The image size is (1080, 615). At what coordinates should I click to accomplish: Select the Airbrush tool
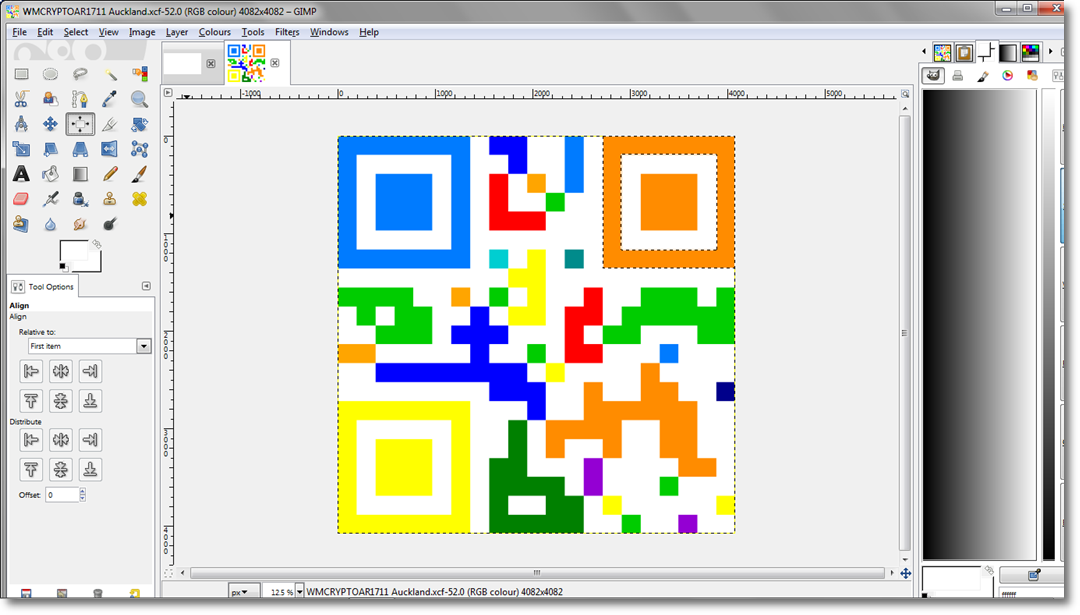pyautogui.click(x=50, y=199)
